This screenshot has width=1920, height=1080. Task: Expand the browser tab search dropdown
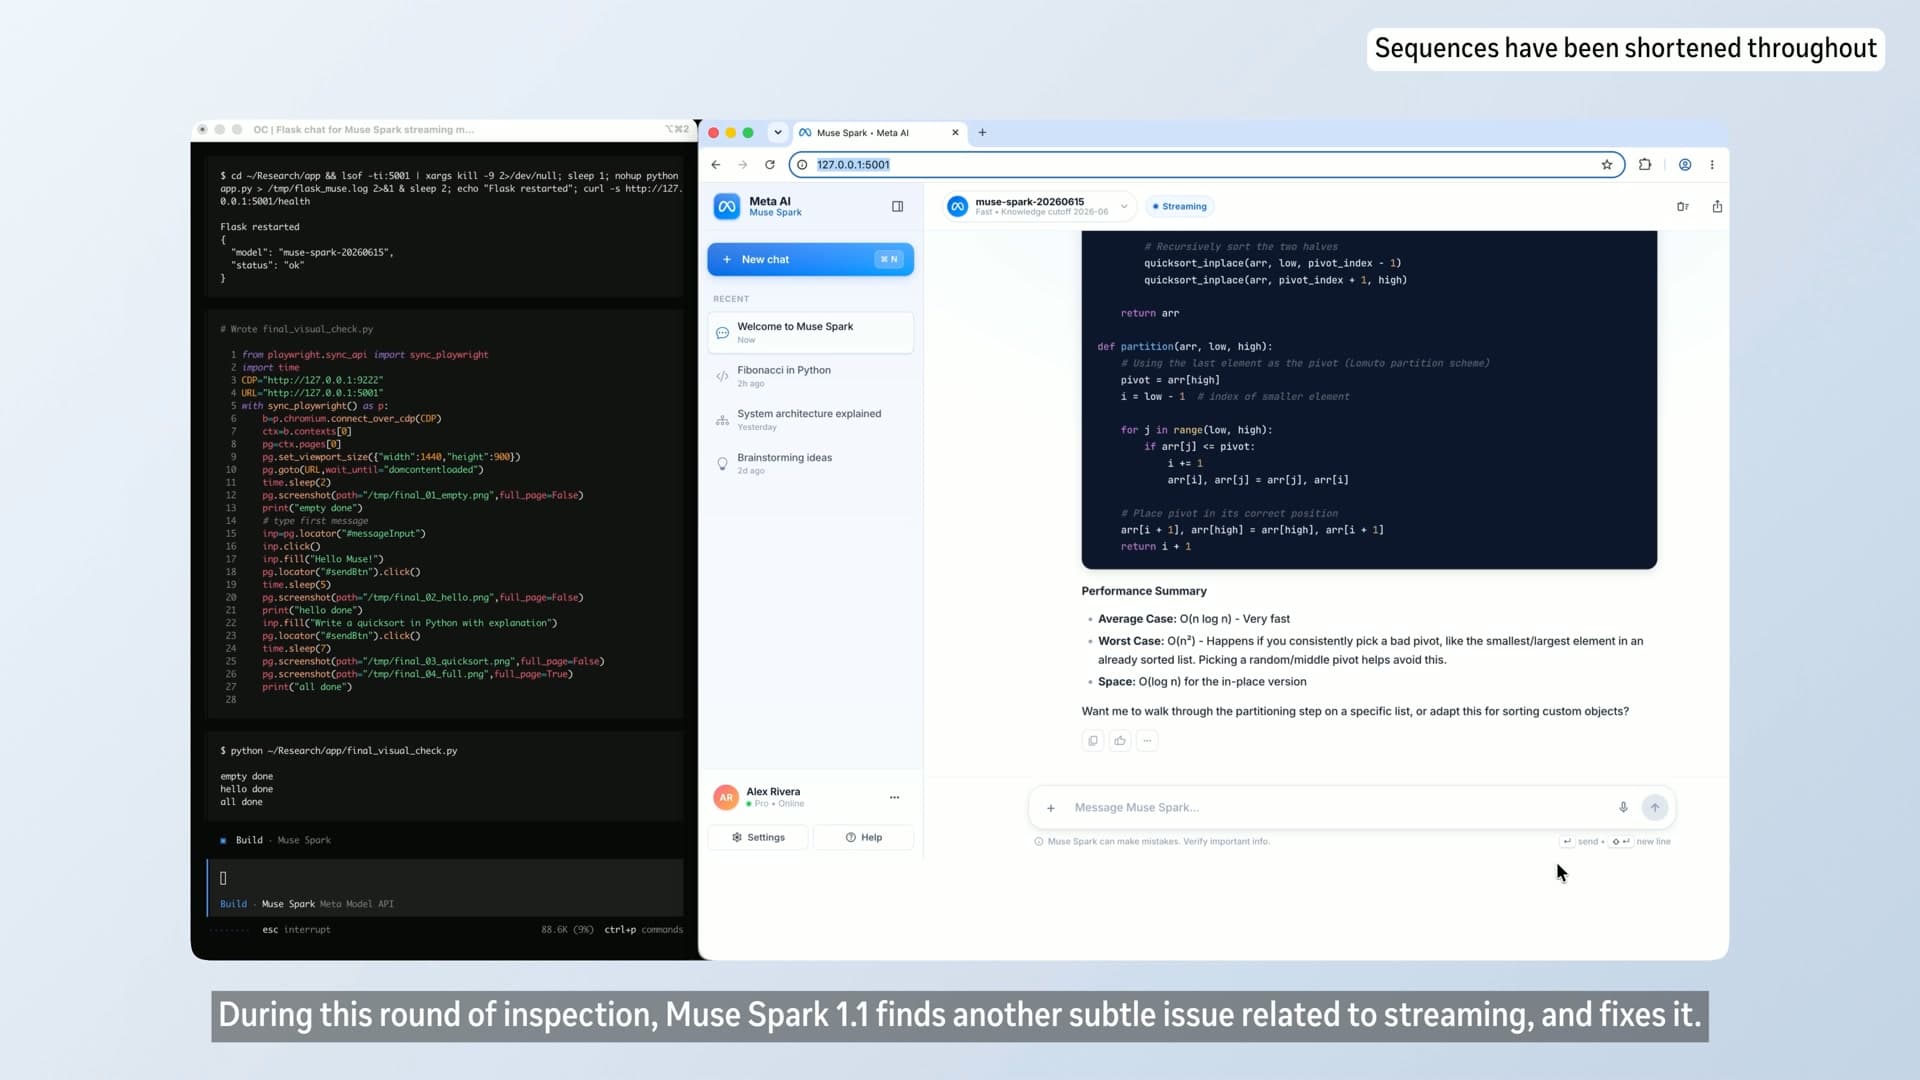coord(778,133)
